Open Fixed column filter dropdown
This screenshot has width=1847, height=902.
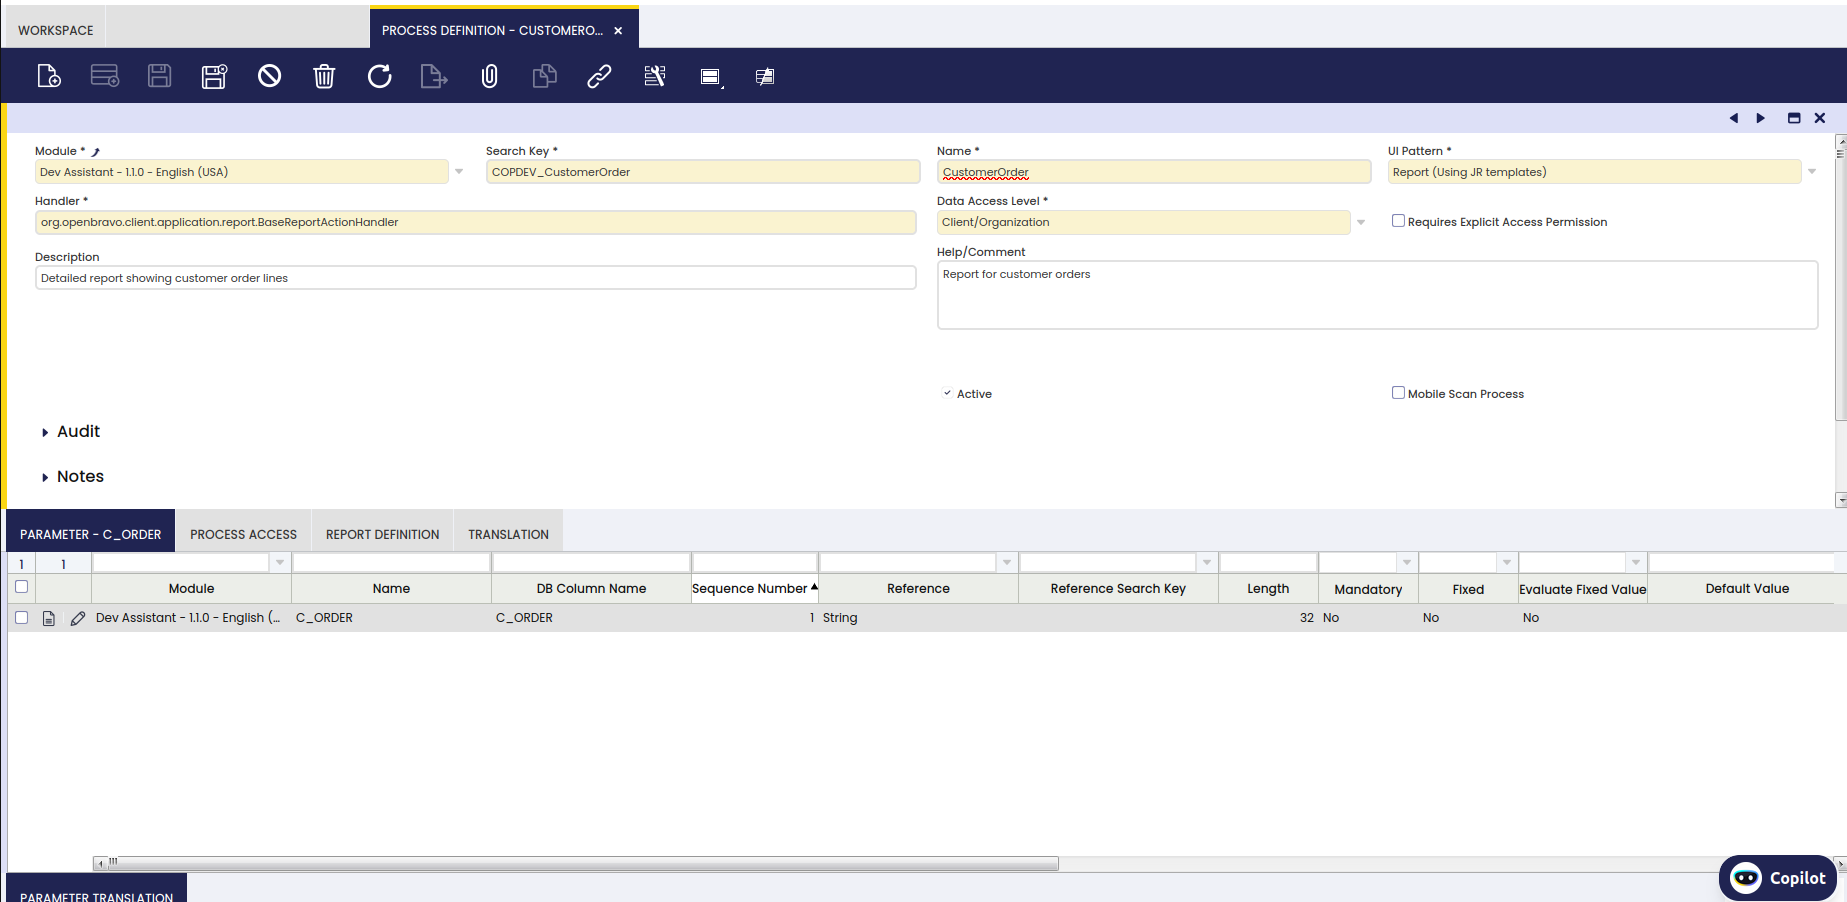tap(1507, 563)
